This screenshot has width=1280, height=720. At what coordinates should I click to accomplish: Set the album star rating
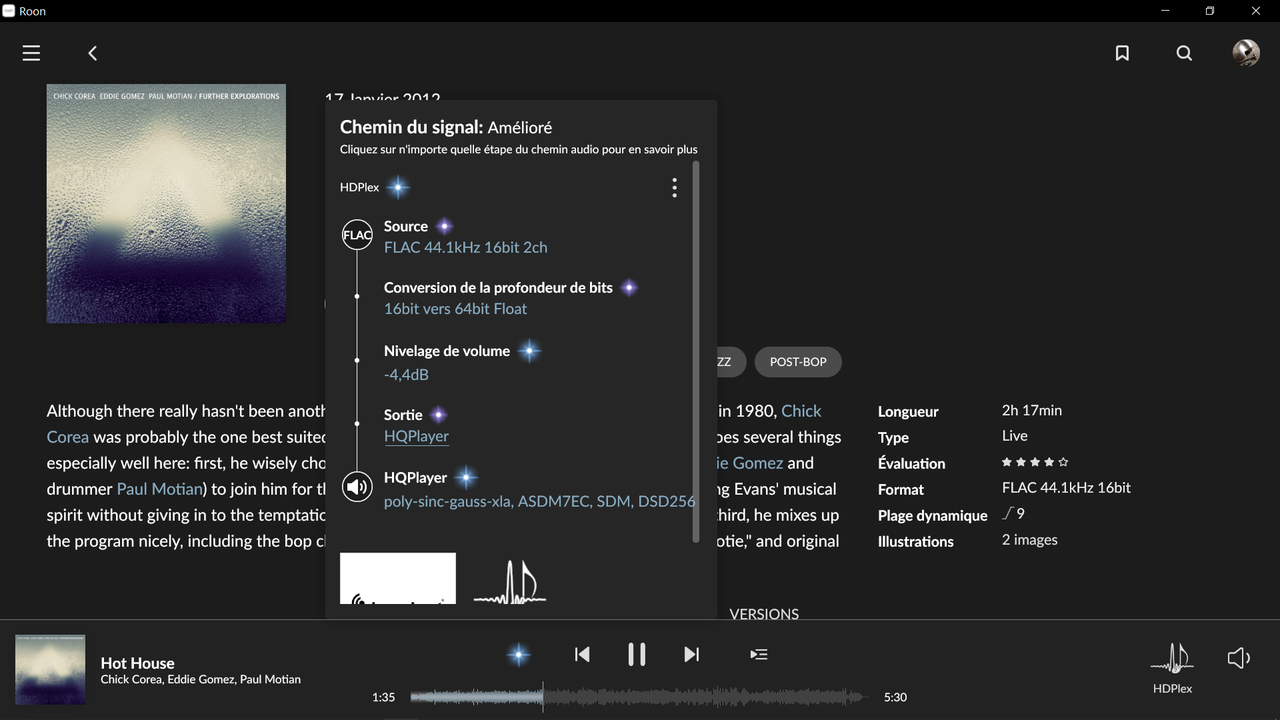[1035, 462]
